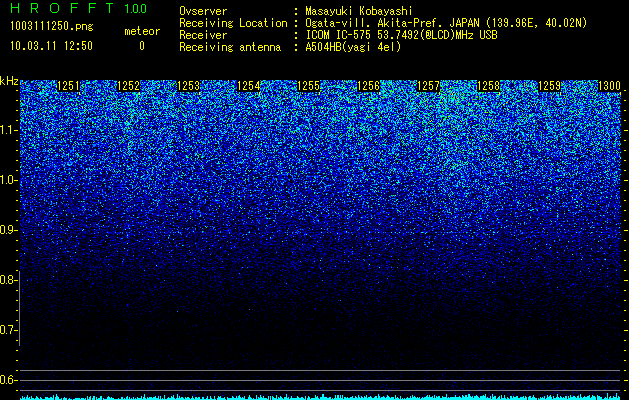This screenshot has height=400, width=629.
Task: Click the 0.7 frequency axis label
Action: pyautogui.click(x=8, y=330)
